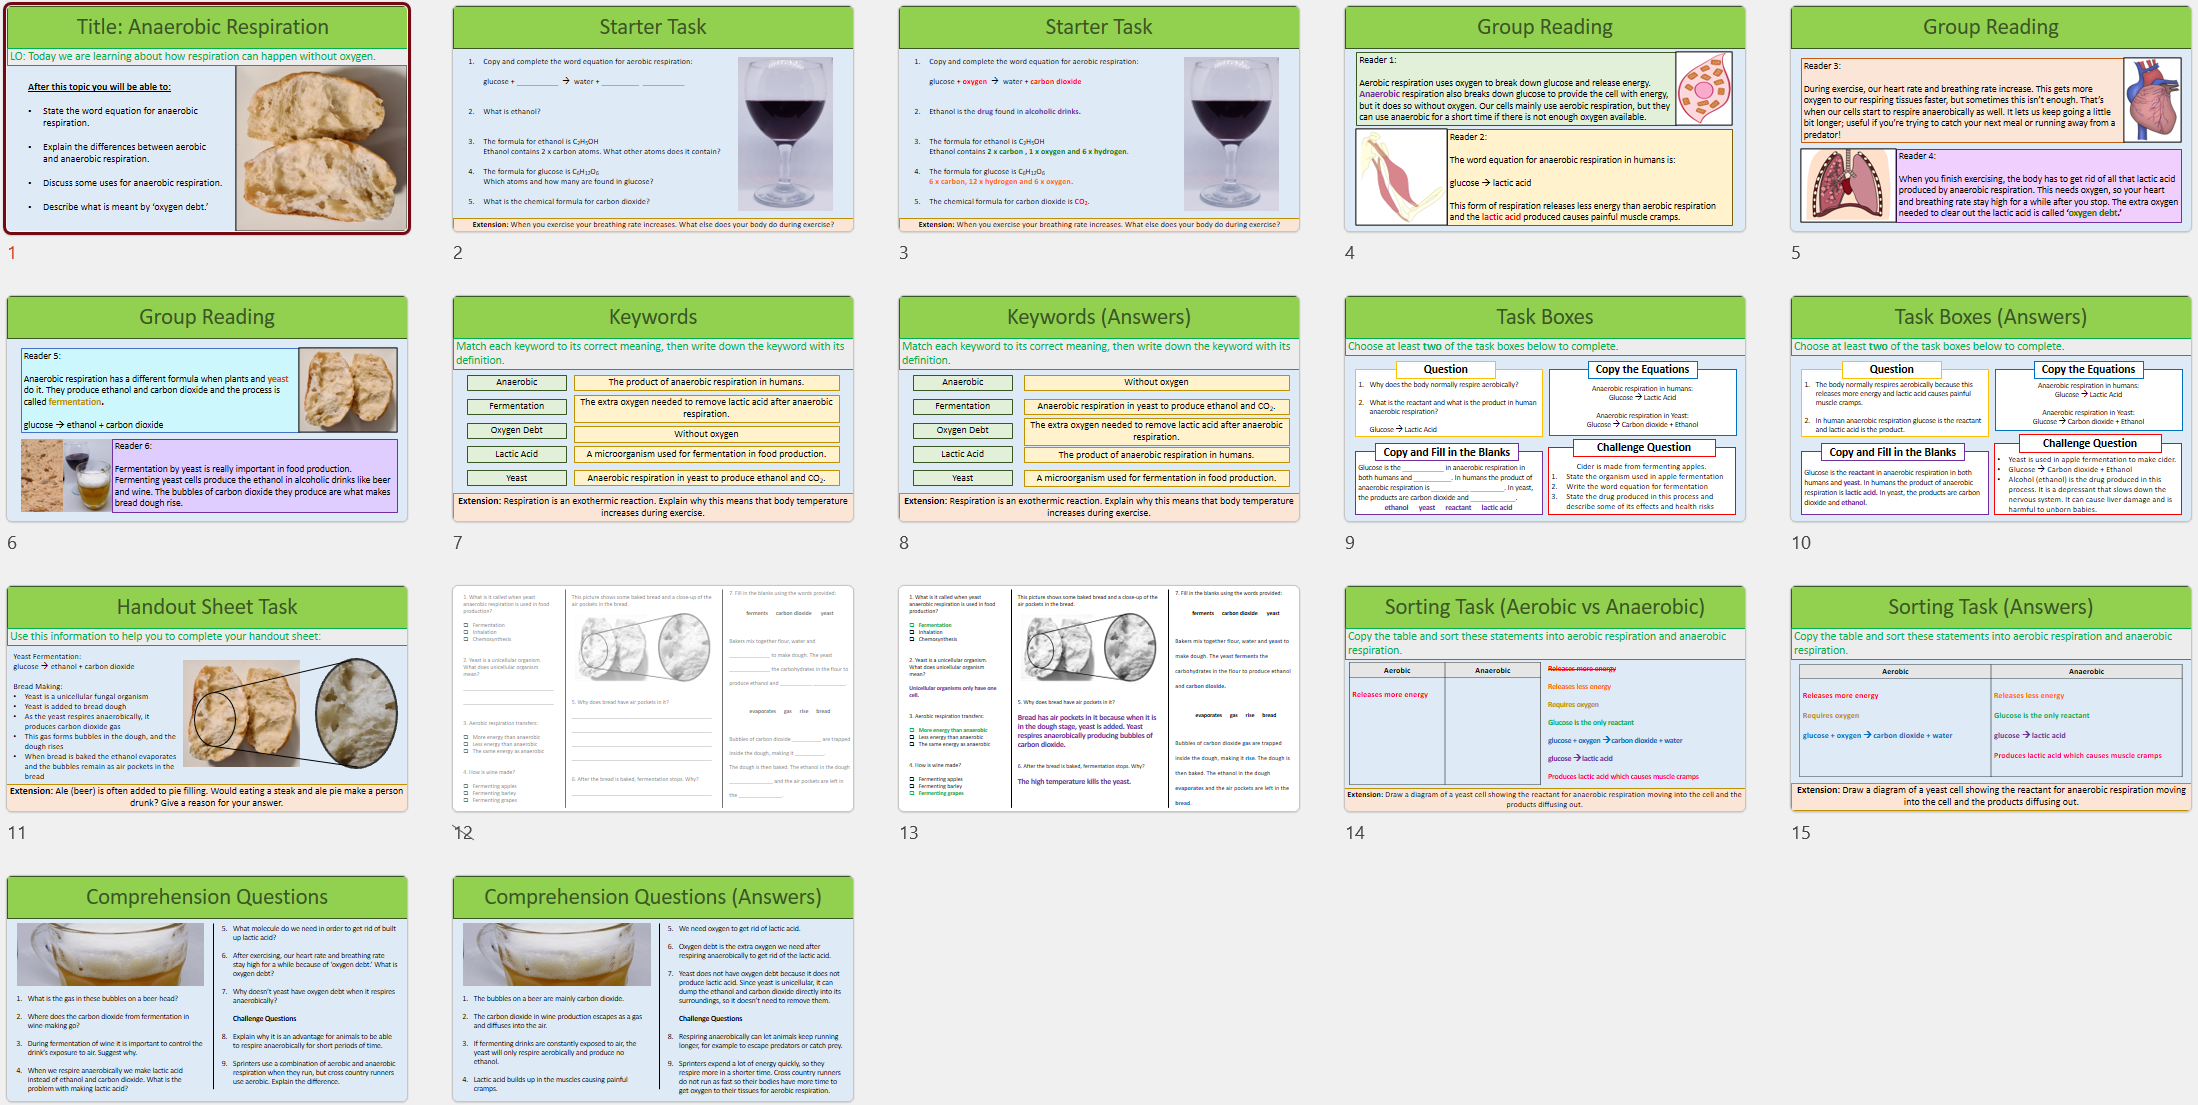This screenshot has height=1105, width=2198.
Task: Click the wine glass image on the Starter Task slide
Action: pos(787,133)
